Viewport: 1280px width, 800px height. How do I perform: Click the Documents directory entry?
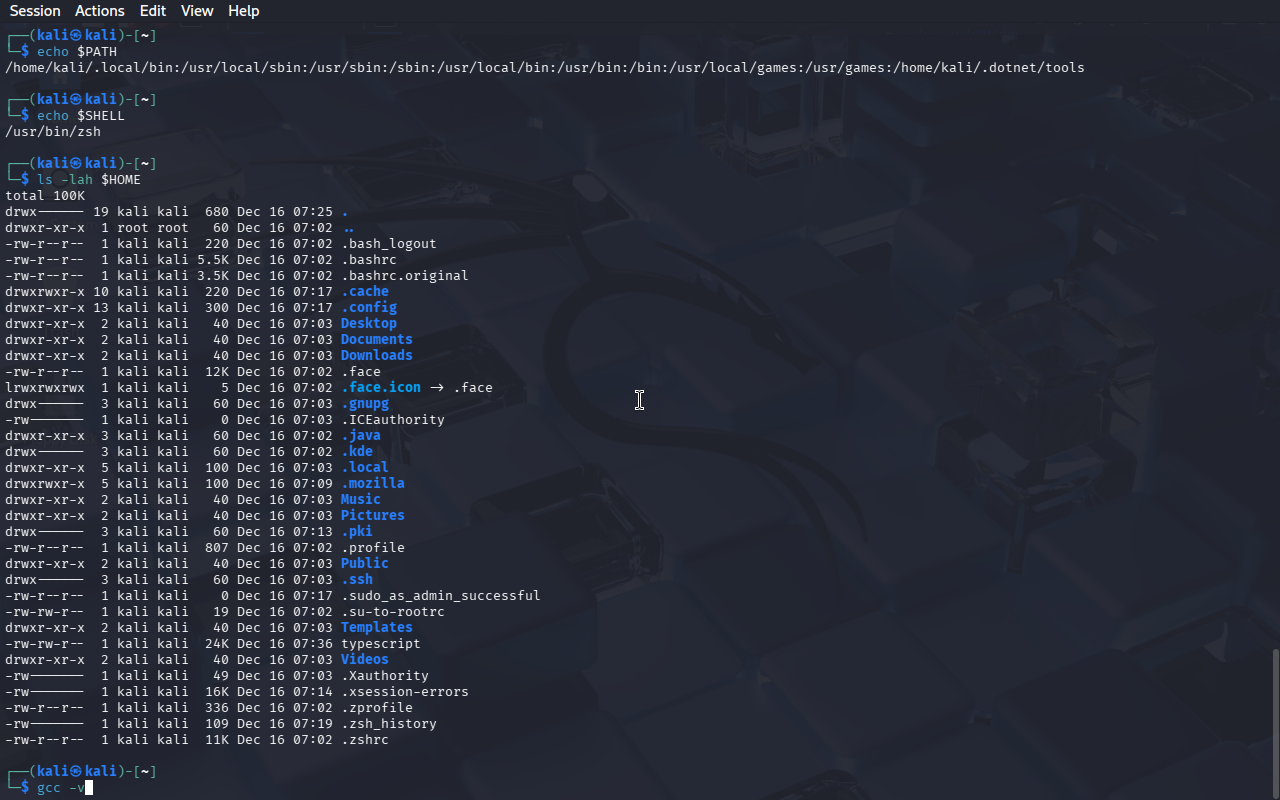point(376,340)
